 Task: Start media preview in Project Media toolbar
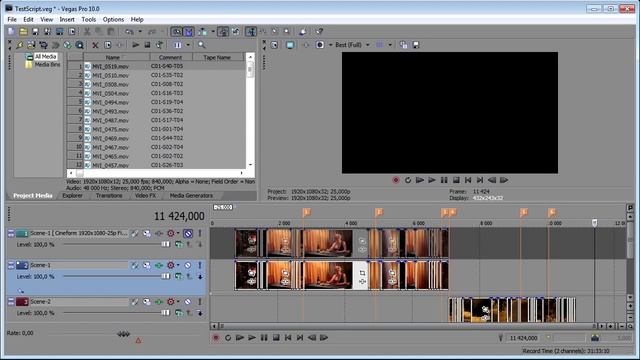coord(136,45)
